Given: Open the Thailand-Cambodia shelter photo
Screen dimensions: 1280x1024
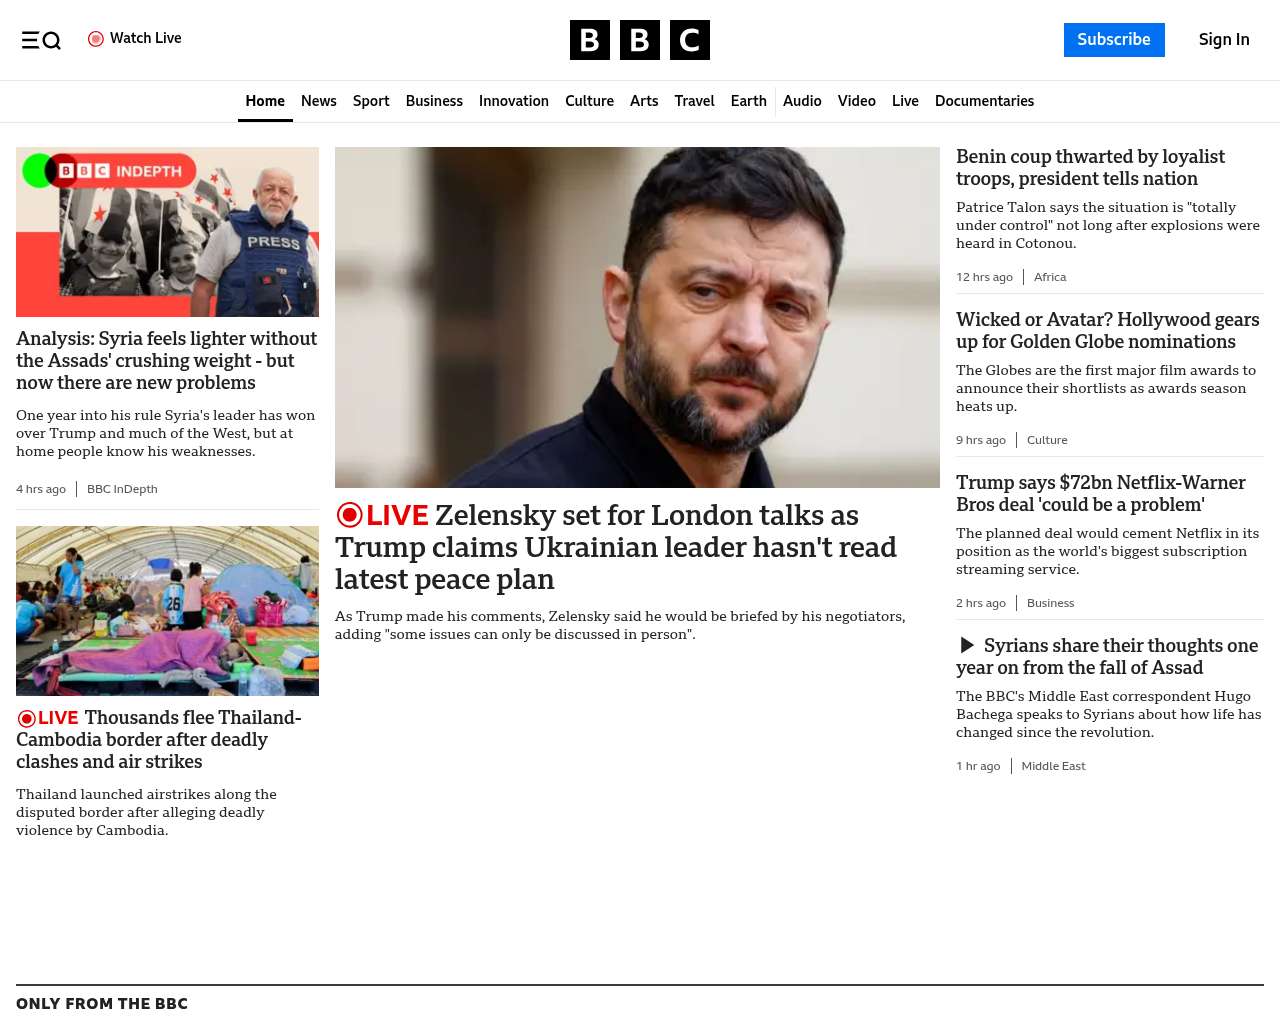Looking at the screenshot, I should (167, 611).
